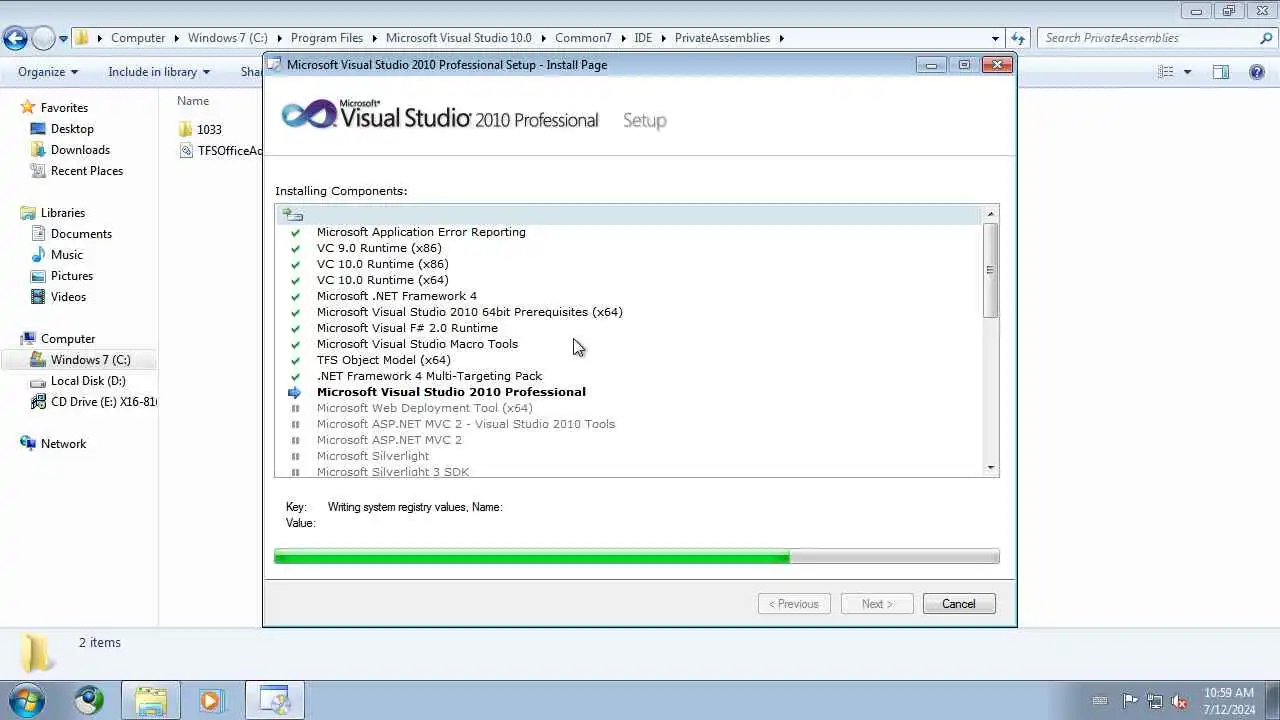Click the checkmark beside TFS Object Model (x64)
This screenshot has height=720, width=1280.
(295, 360)
